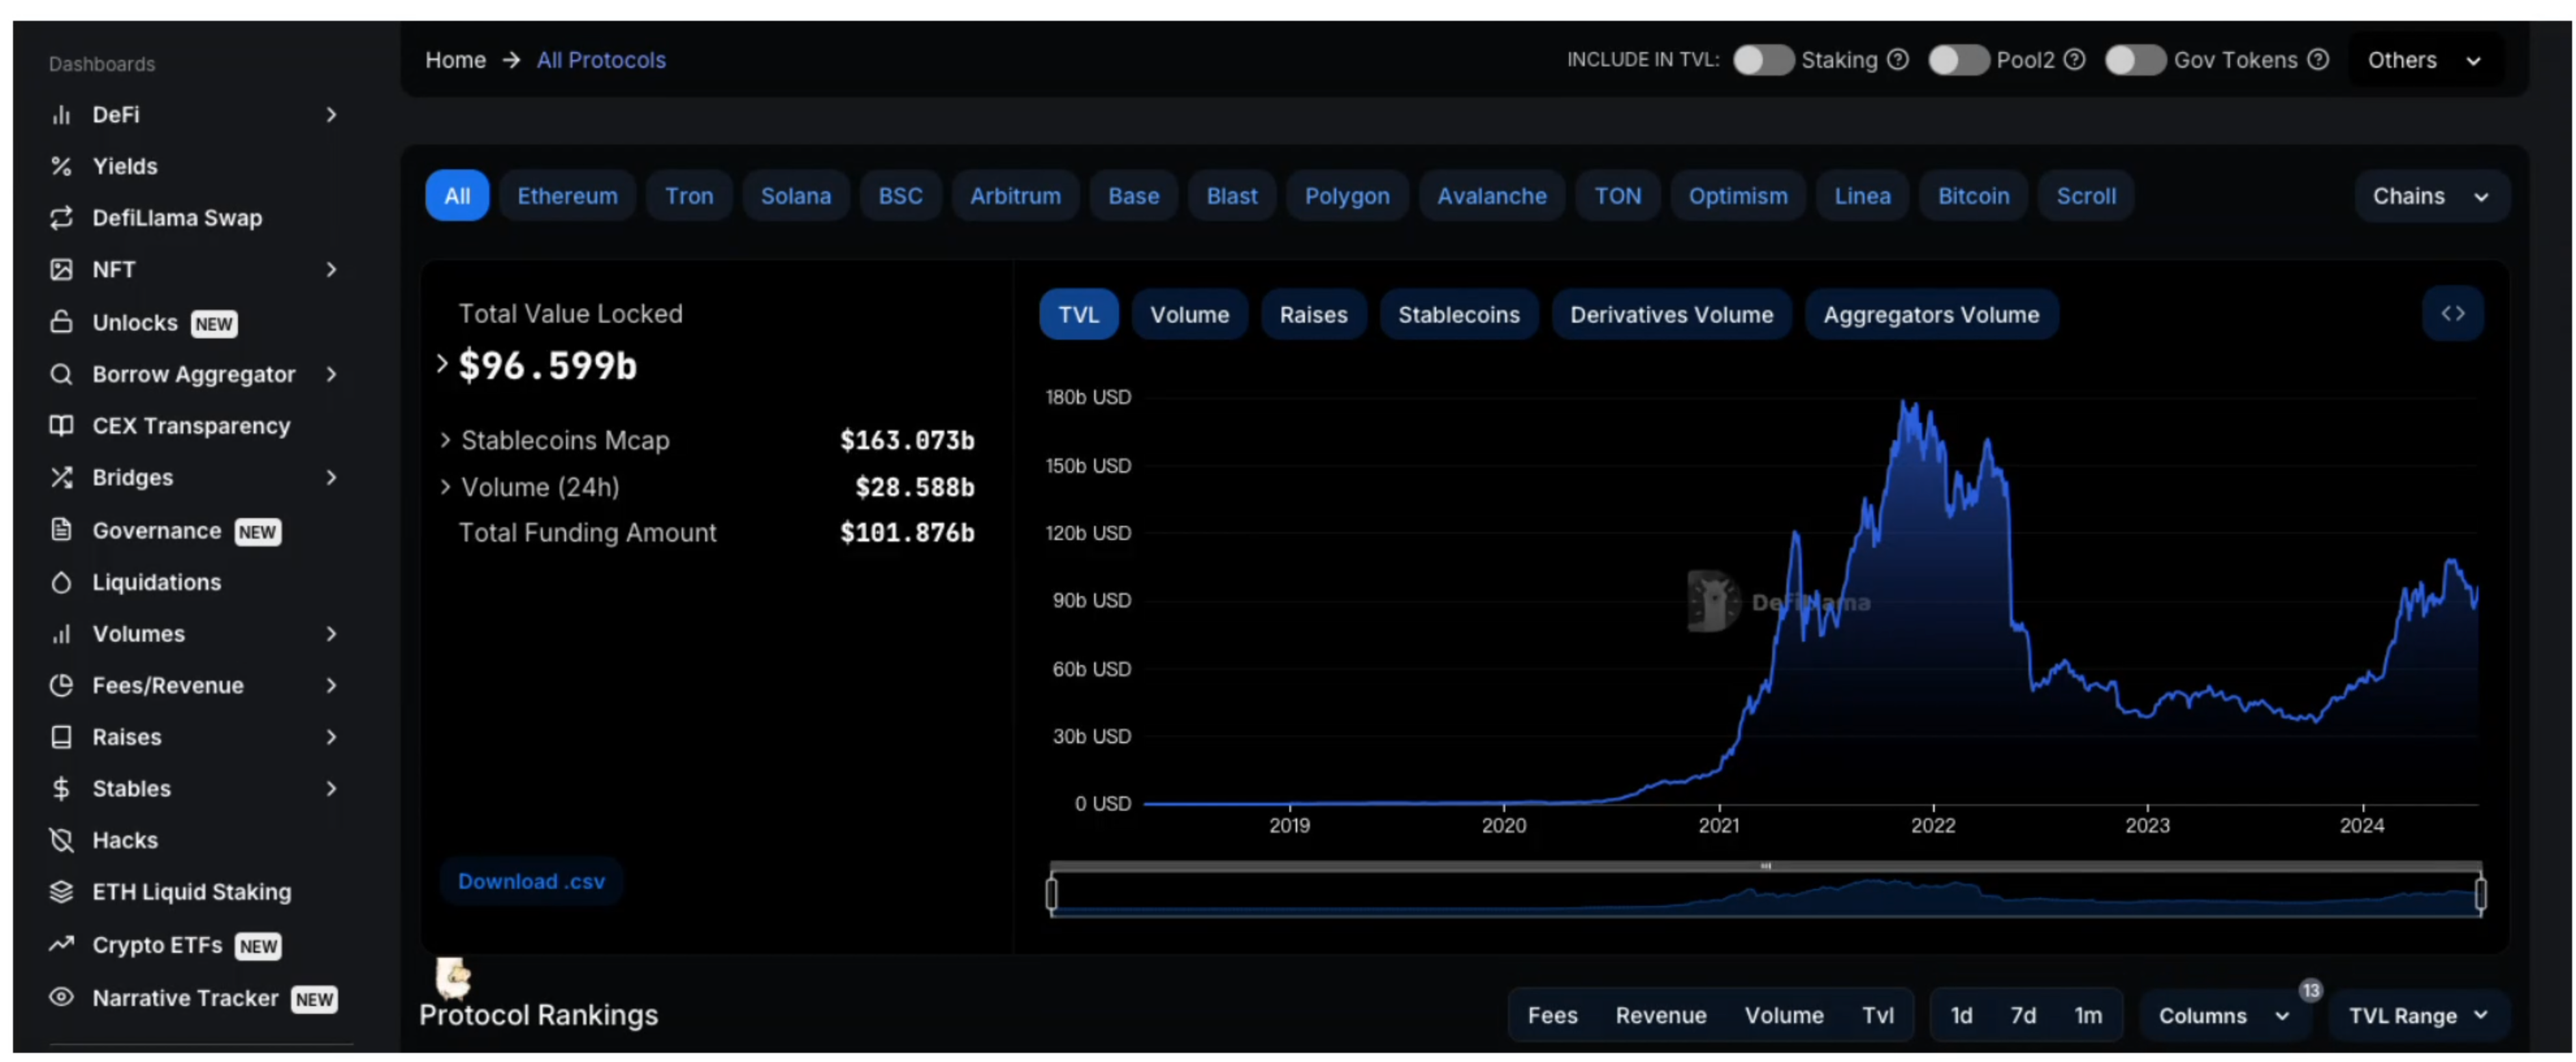2576x1062 pixels.
Task: Switch to the Stablecoins chart tab
Action: (1458, 315)
